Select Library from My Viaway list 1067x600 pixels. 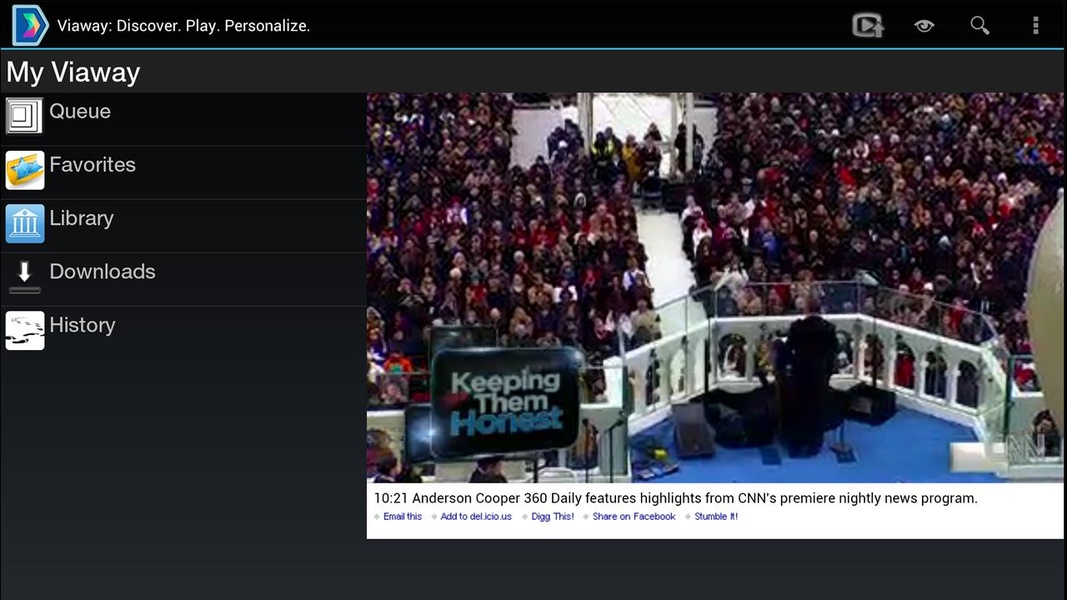pos(184,226)
